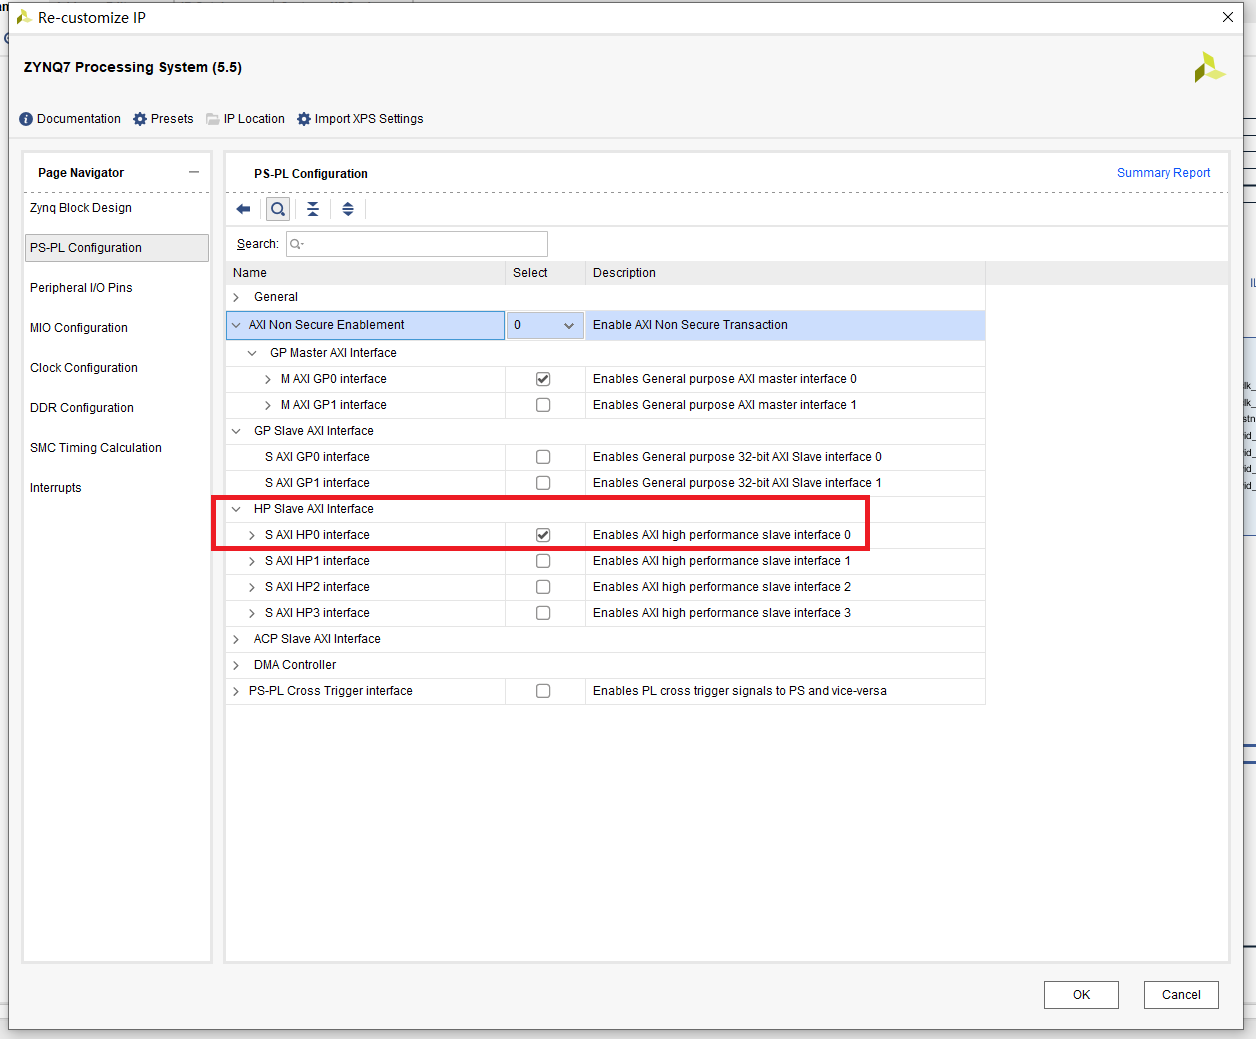This screenshot has height=1039, width=1256.
Task: Select 'Enables PL cross trigger signals' description
Action: [740, 691]
